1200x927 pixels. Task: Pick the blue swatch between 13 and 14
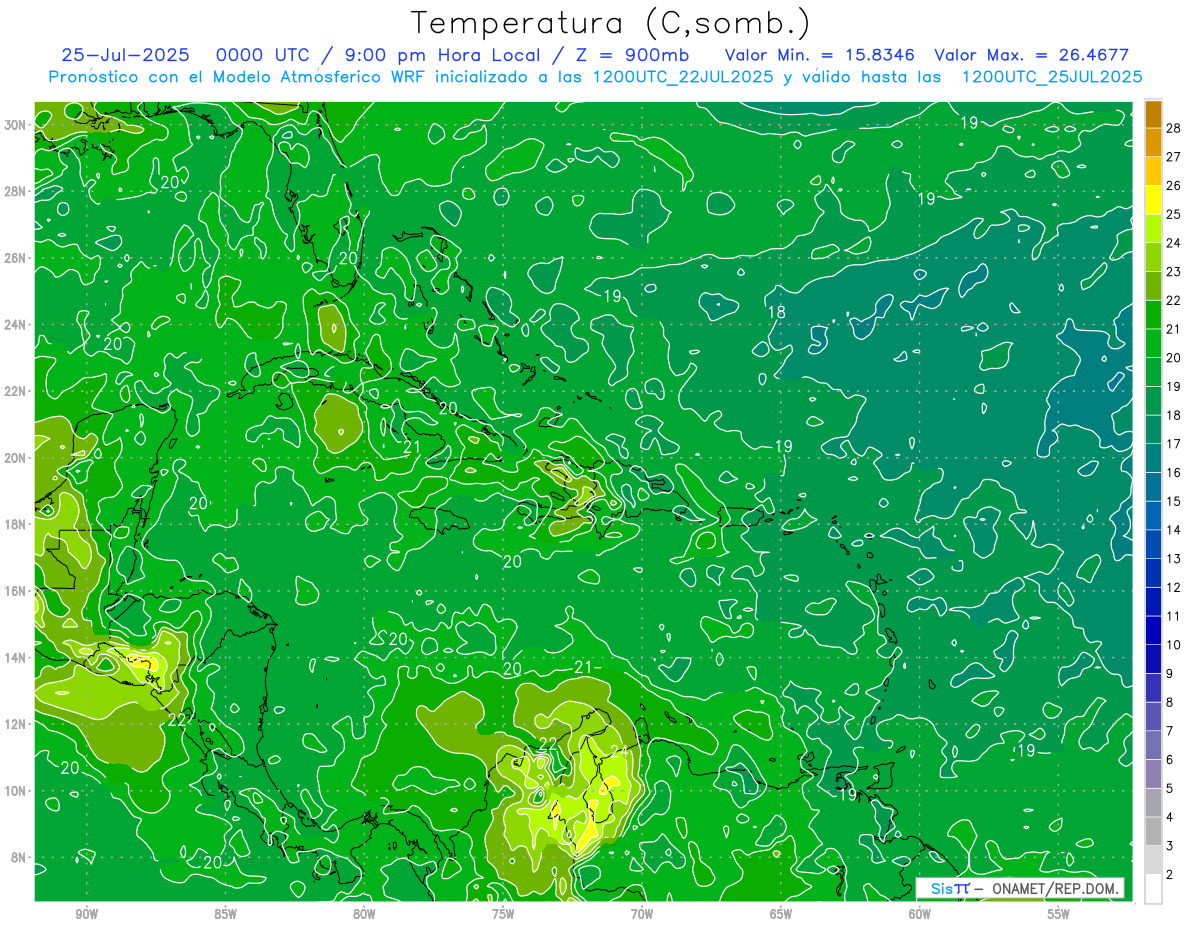[x=1153, y=544]
